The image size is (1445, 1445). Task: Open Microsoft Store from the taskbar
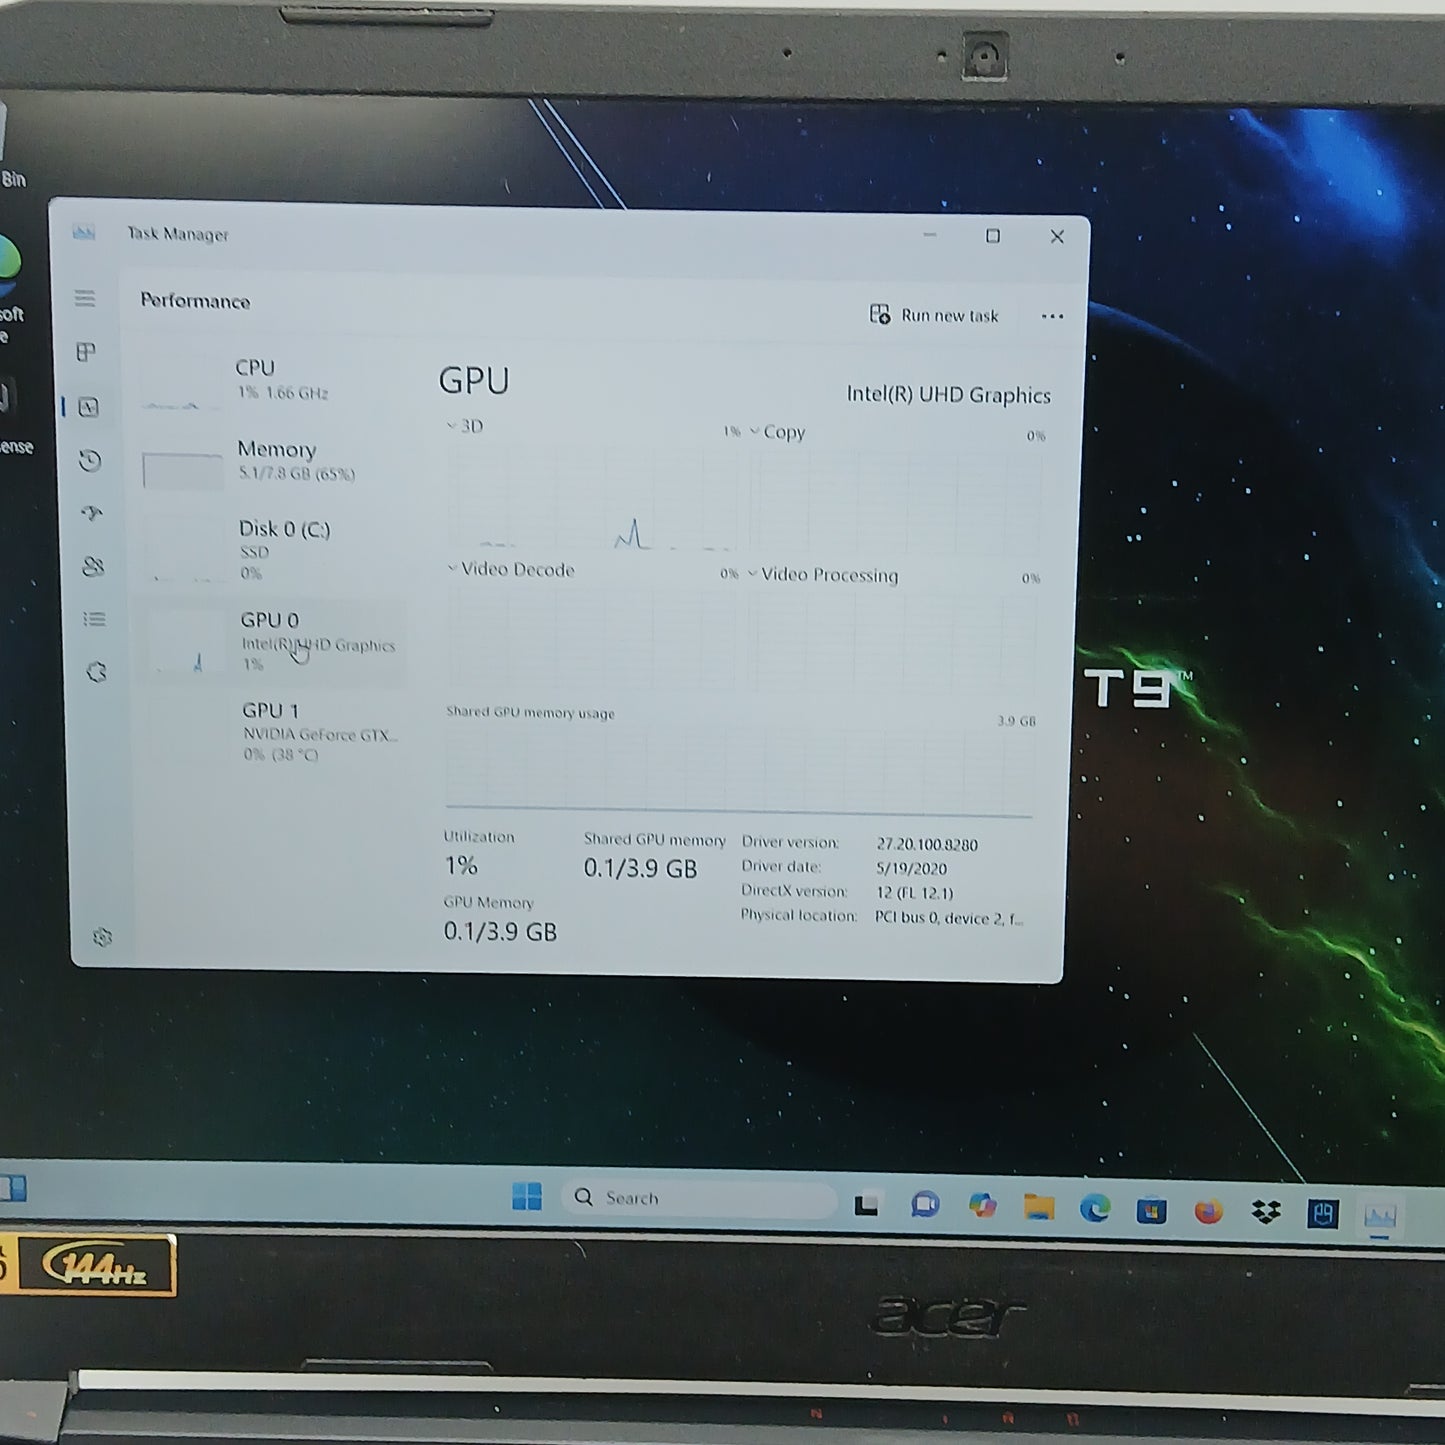tap(1151, 1211)
